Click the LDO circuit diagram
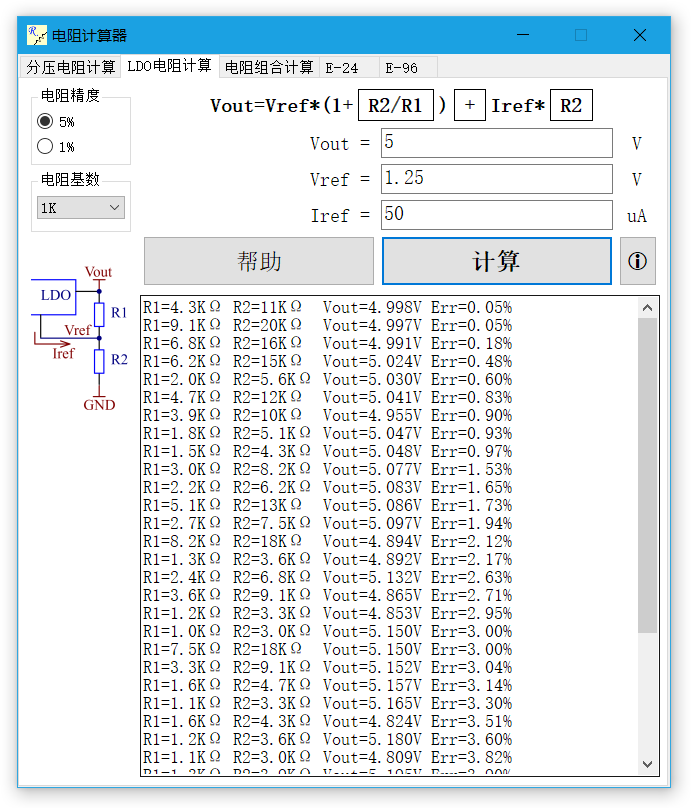Image resolution: width=691 pixels, height=808 pixels. [80, 338]
